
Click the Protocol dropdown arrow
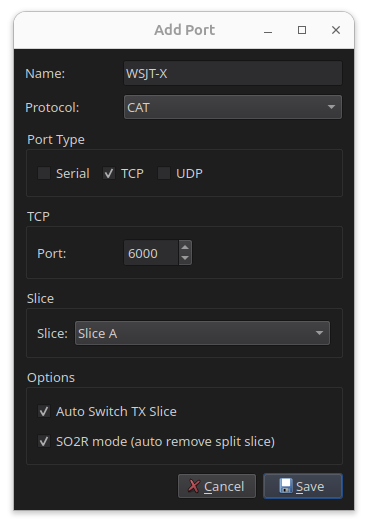(x=331, y=107)
